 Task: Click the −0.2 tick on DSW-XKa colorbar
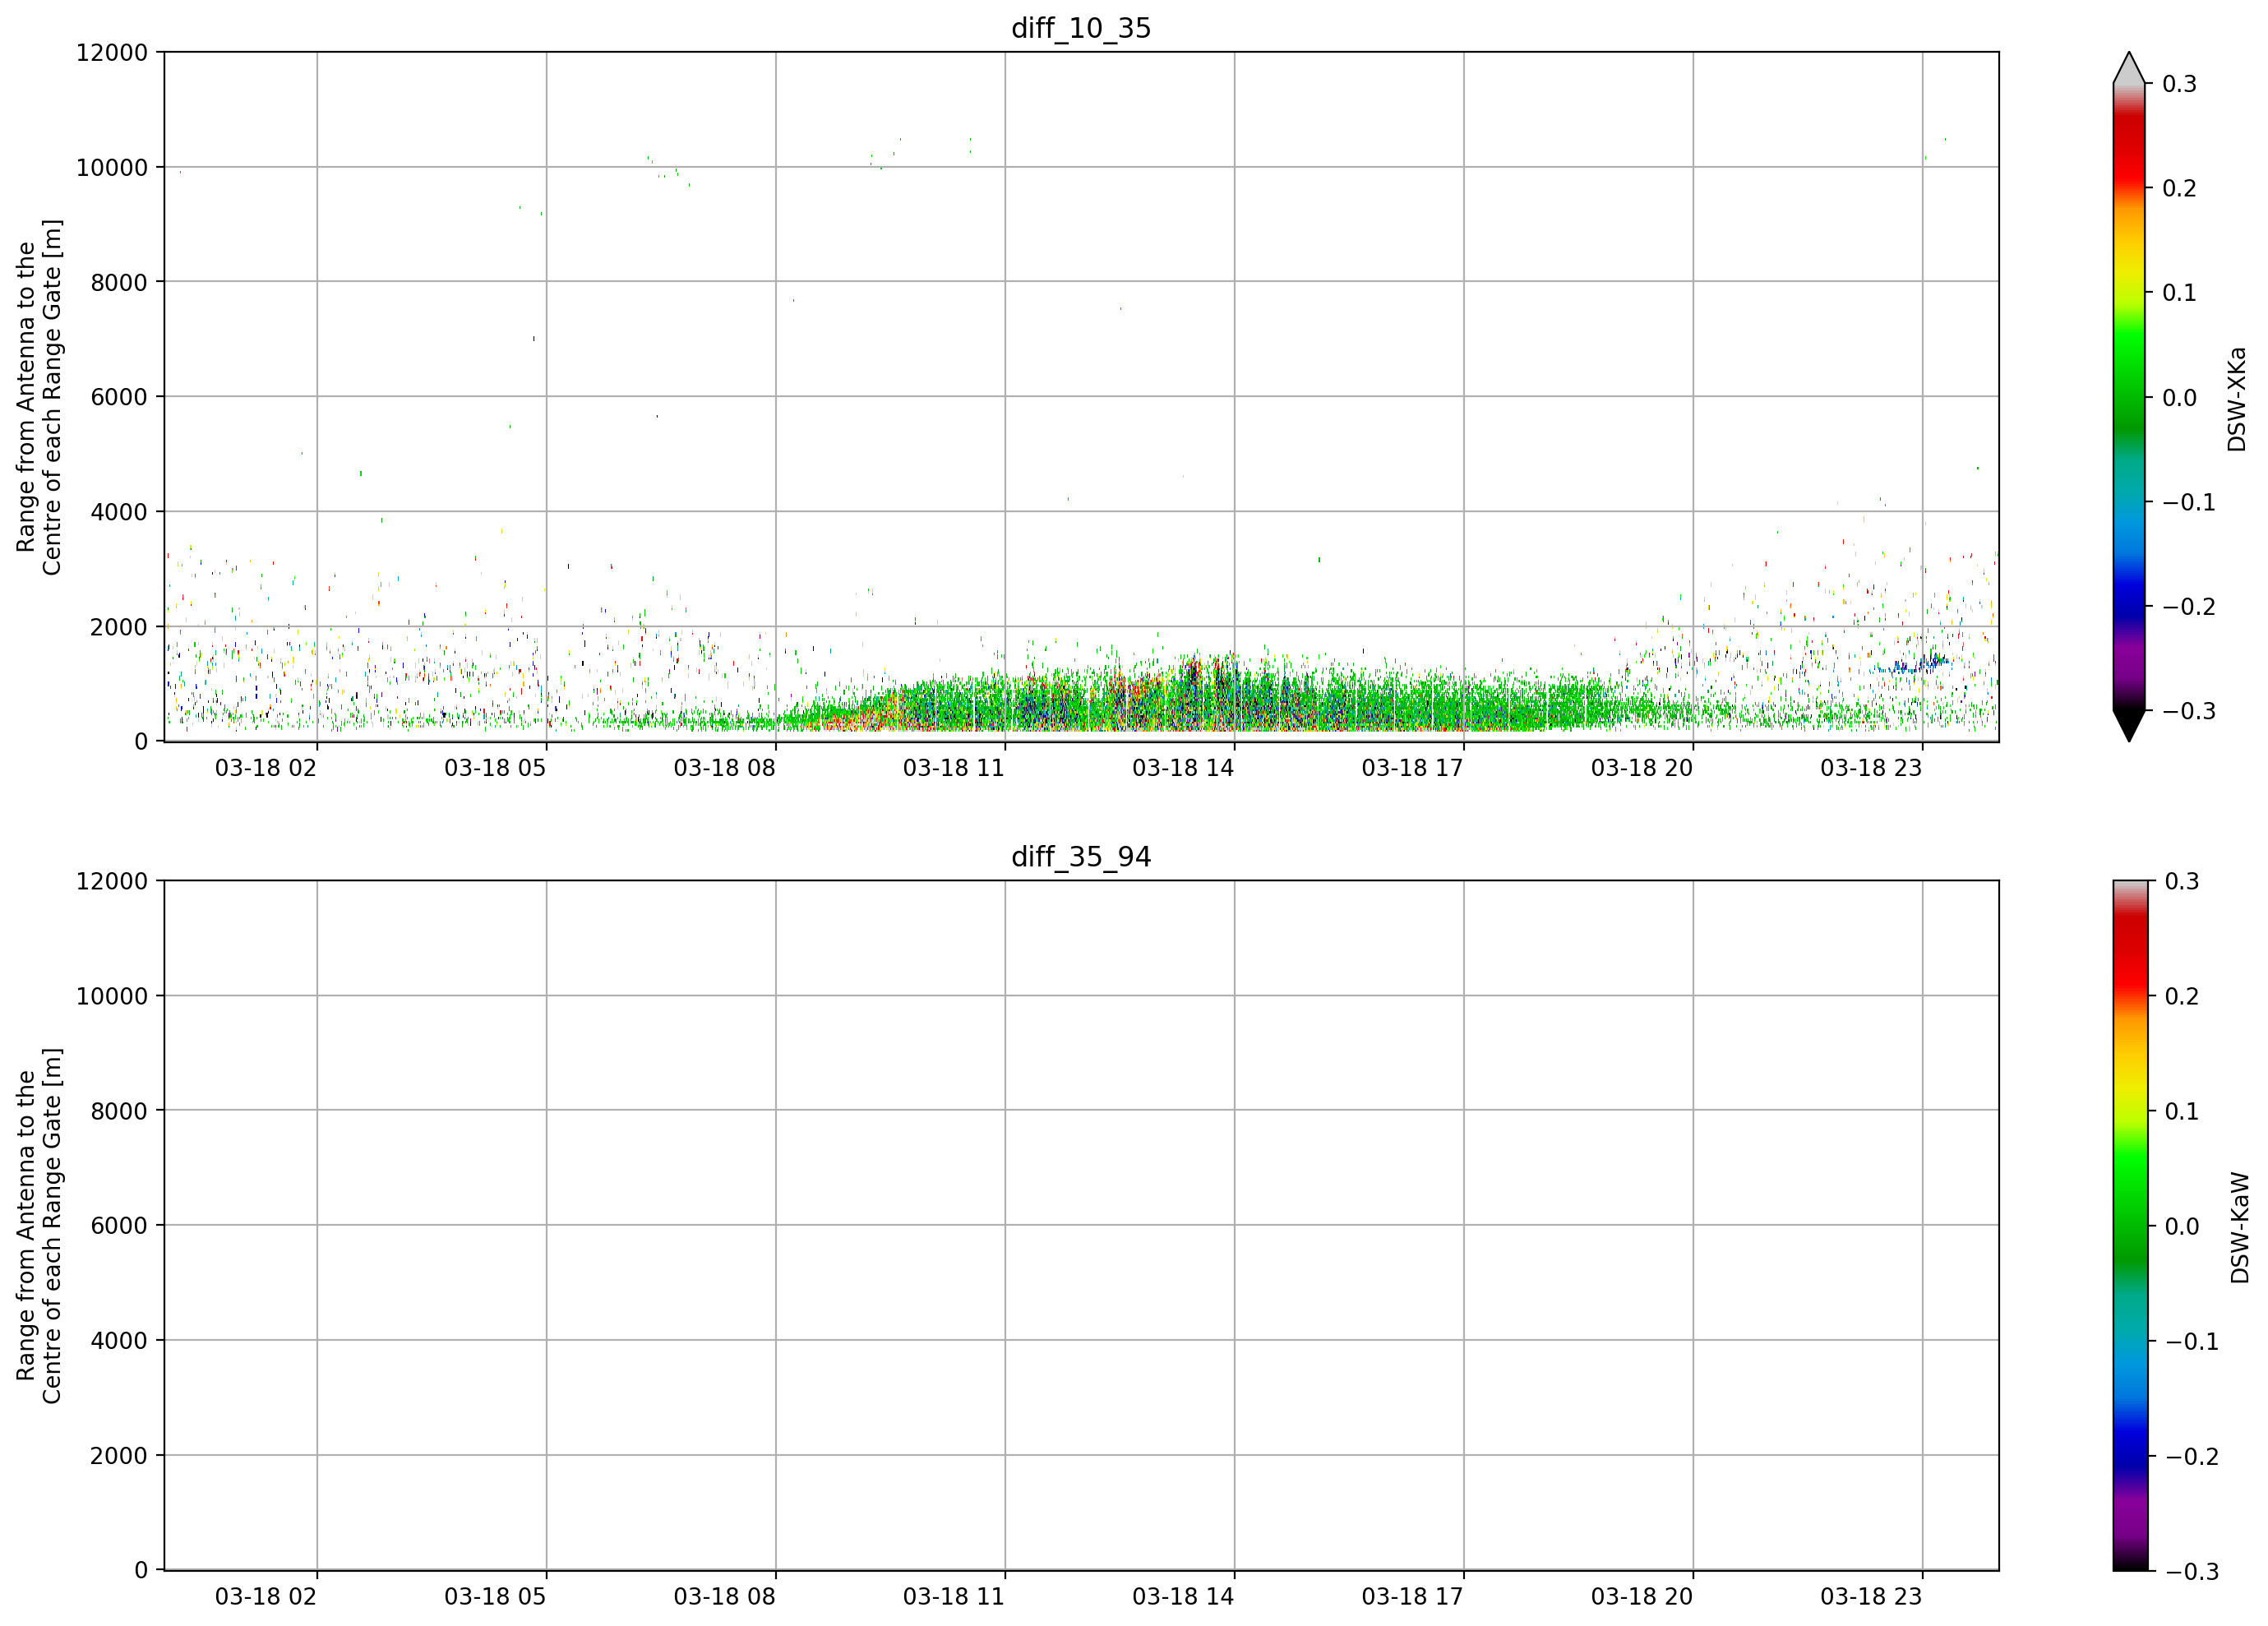pos(2189,607)
